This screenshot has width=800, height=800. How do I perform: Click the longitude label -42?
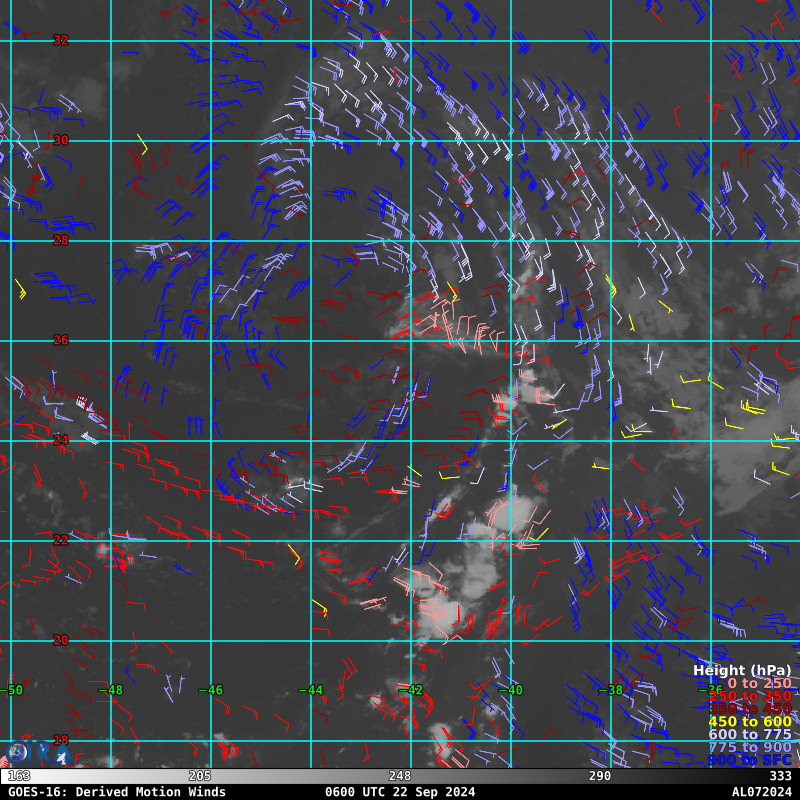coord(411,690)
